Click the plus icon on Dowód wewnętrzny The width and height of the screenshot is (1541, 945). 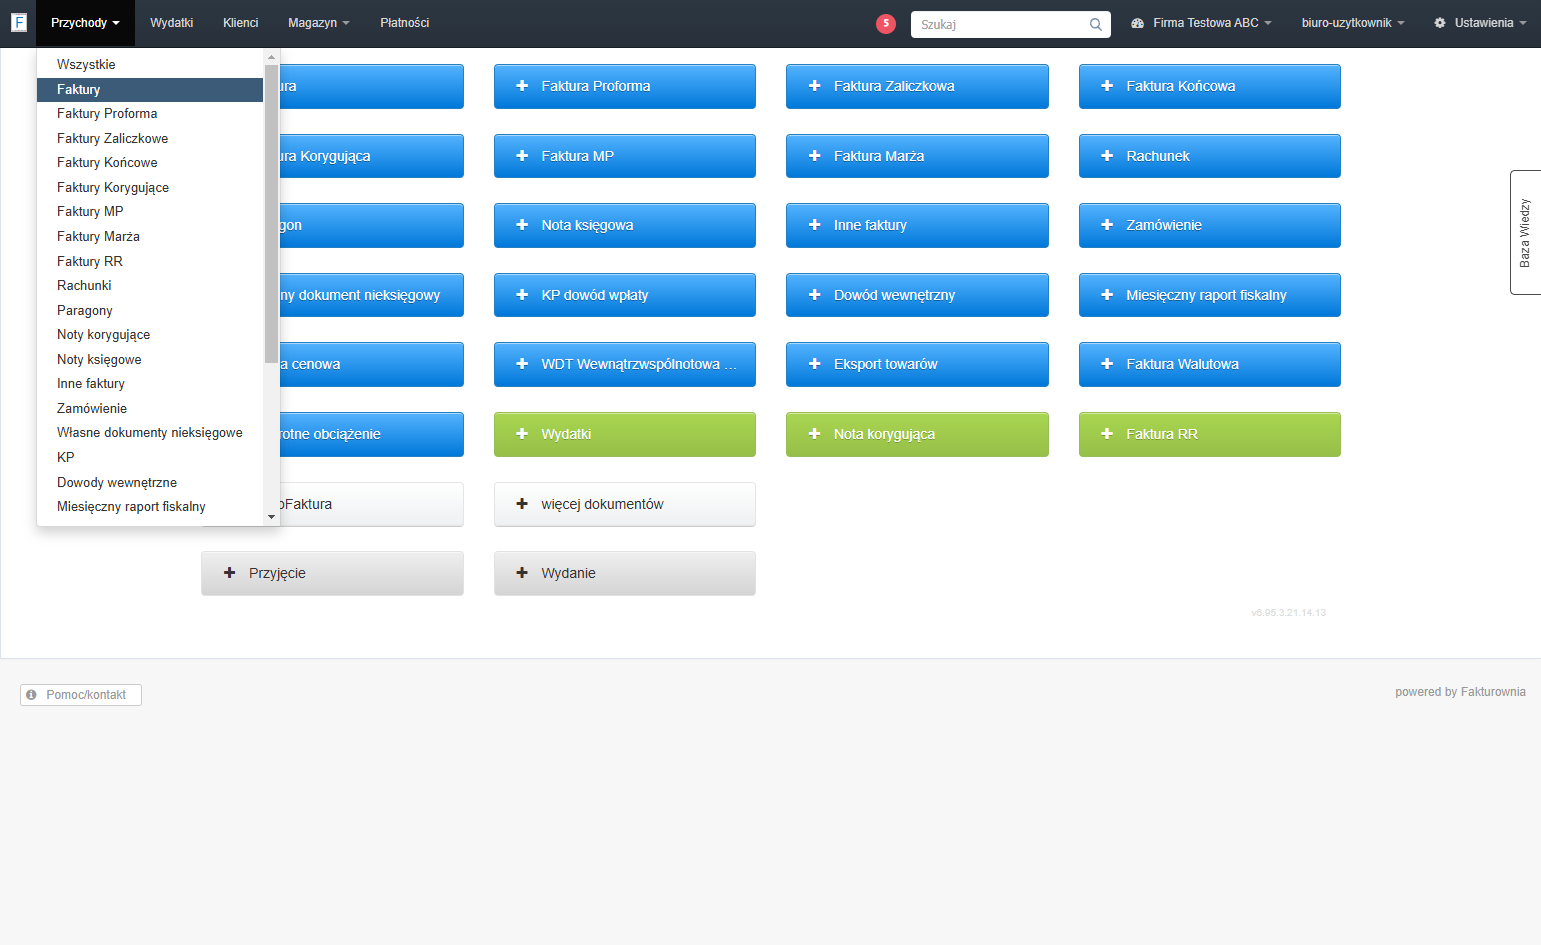tap(814, 295)
